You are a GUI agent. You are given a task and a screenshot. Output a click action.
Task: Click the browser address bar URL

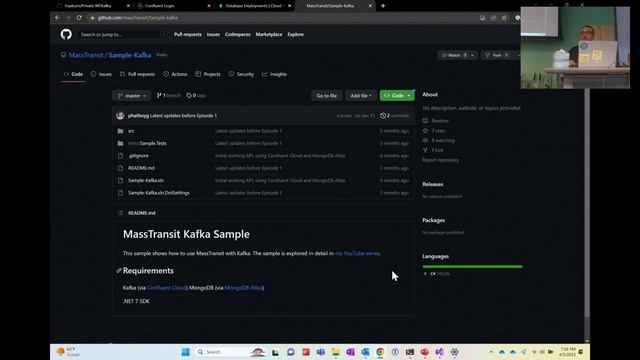tap(138, 18)
